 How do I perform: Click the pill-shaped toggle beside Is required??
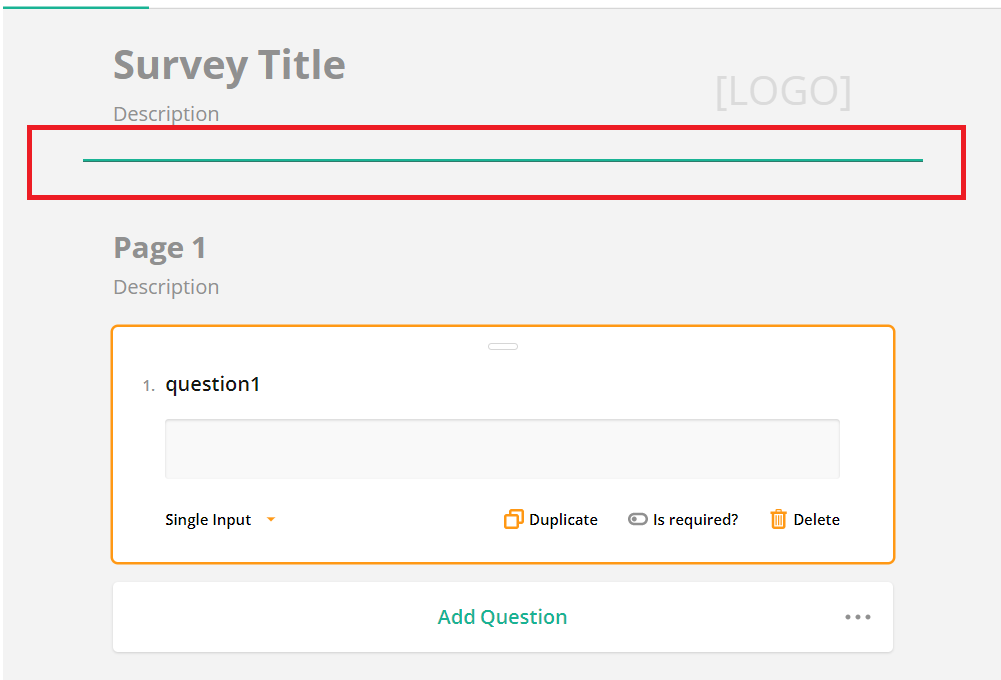tap(637, 519)
